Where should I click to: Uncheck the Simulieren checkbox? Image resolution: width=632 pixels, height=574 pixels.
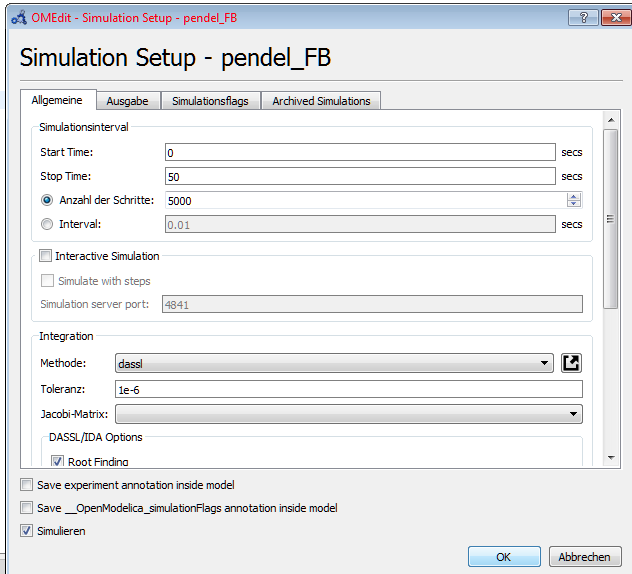click(x=26, y=531)
